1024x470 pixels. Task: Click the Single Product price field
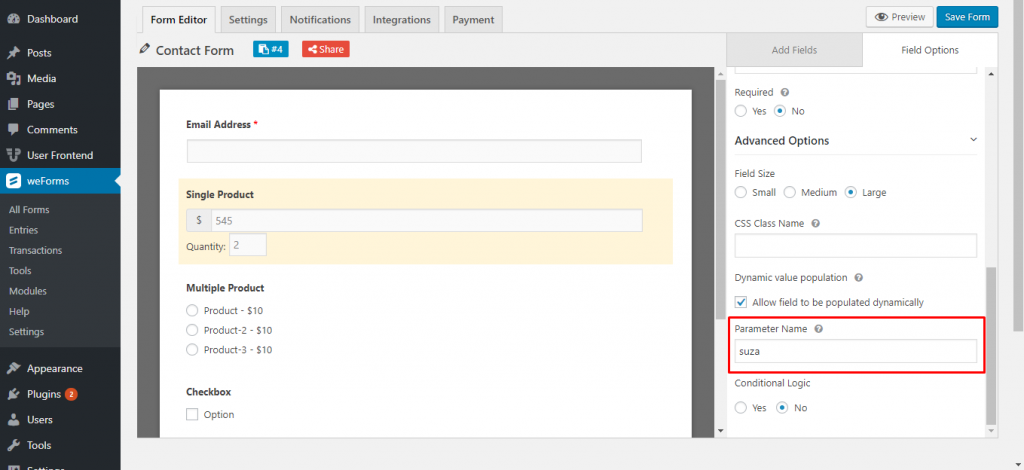(x=426, y=221)
